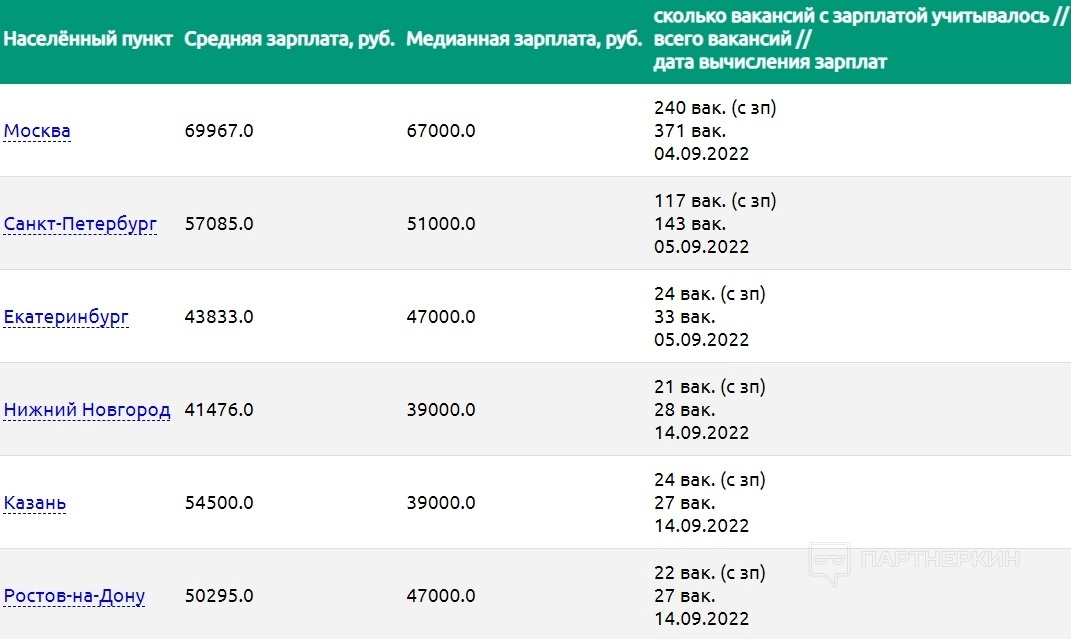Viewport: 1071px width, 639px height.
Task: Click the Средняя зарплата column header
Action: (x=290, y=41)
